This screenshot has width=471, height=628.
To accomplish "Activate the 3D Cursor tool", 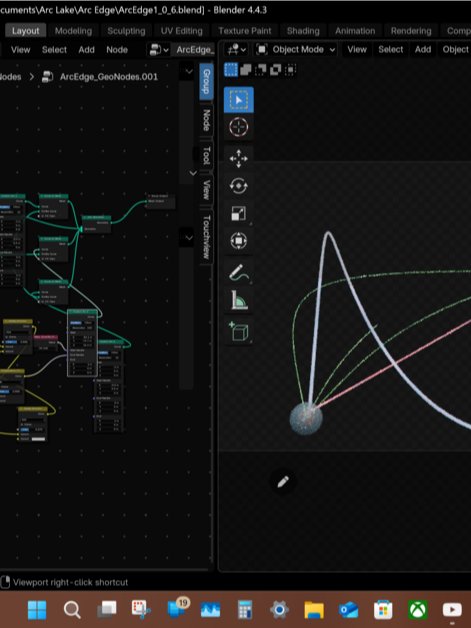I will 238,127.
